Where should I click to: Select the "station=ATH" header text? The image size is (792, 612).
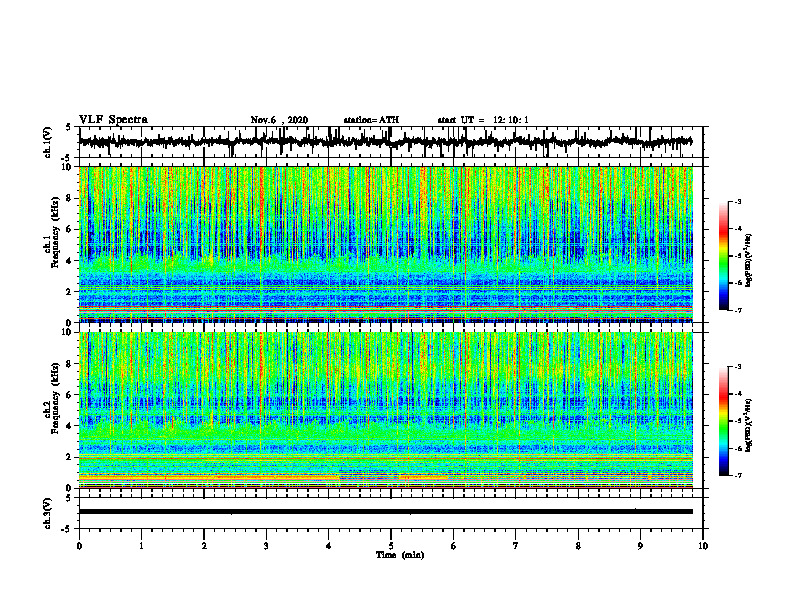tap(371, 120)
